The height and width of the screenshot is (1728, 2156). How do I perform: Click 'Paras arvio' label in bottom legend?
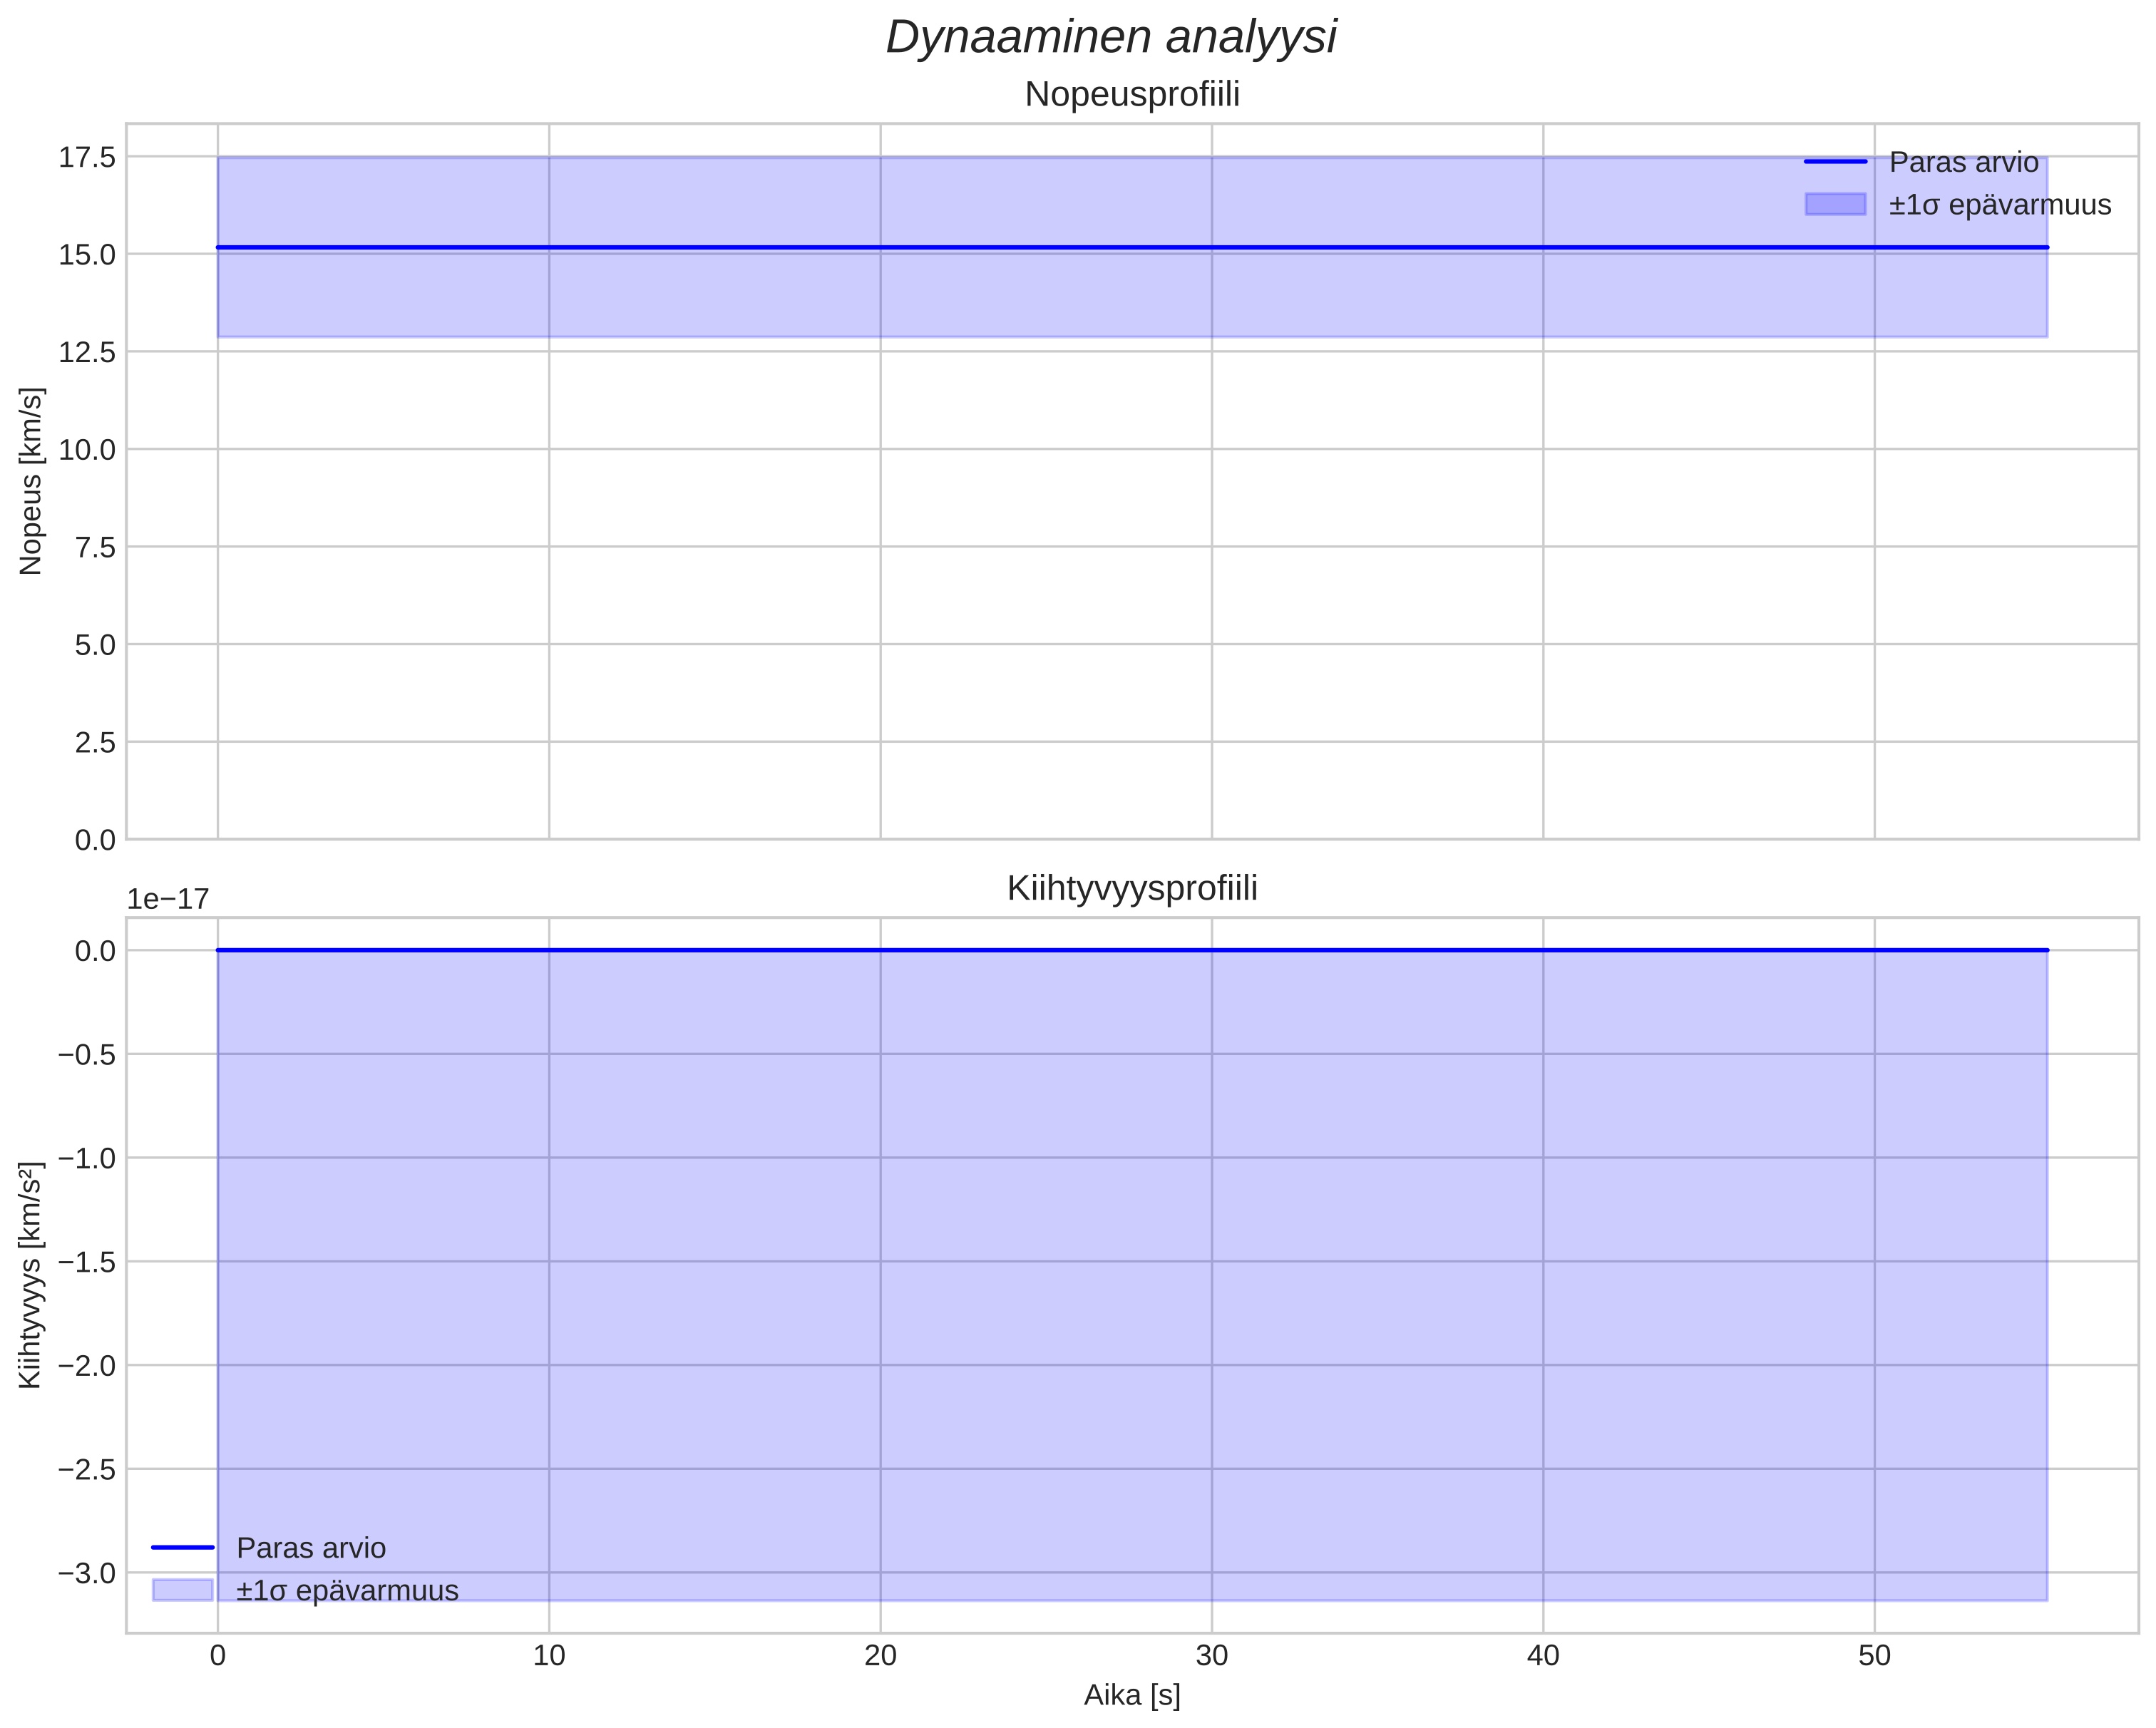[311, 1548]
